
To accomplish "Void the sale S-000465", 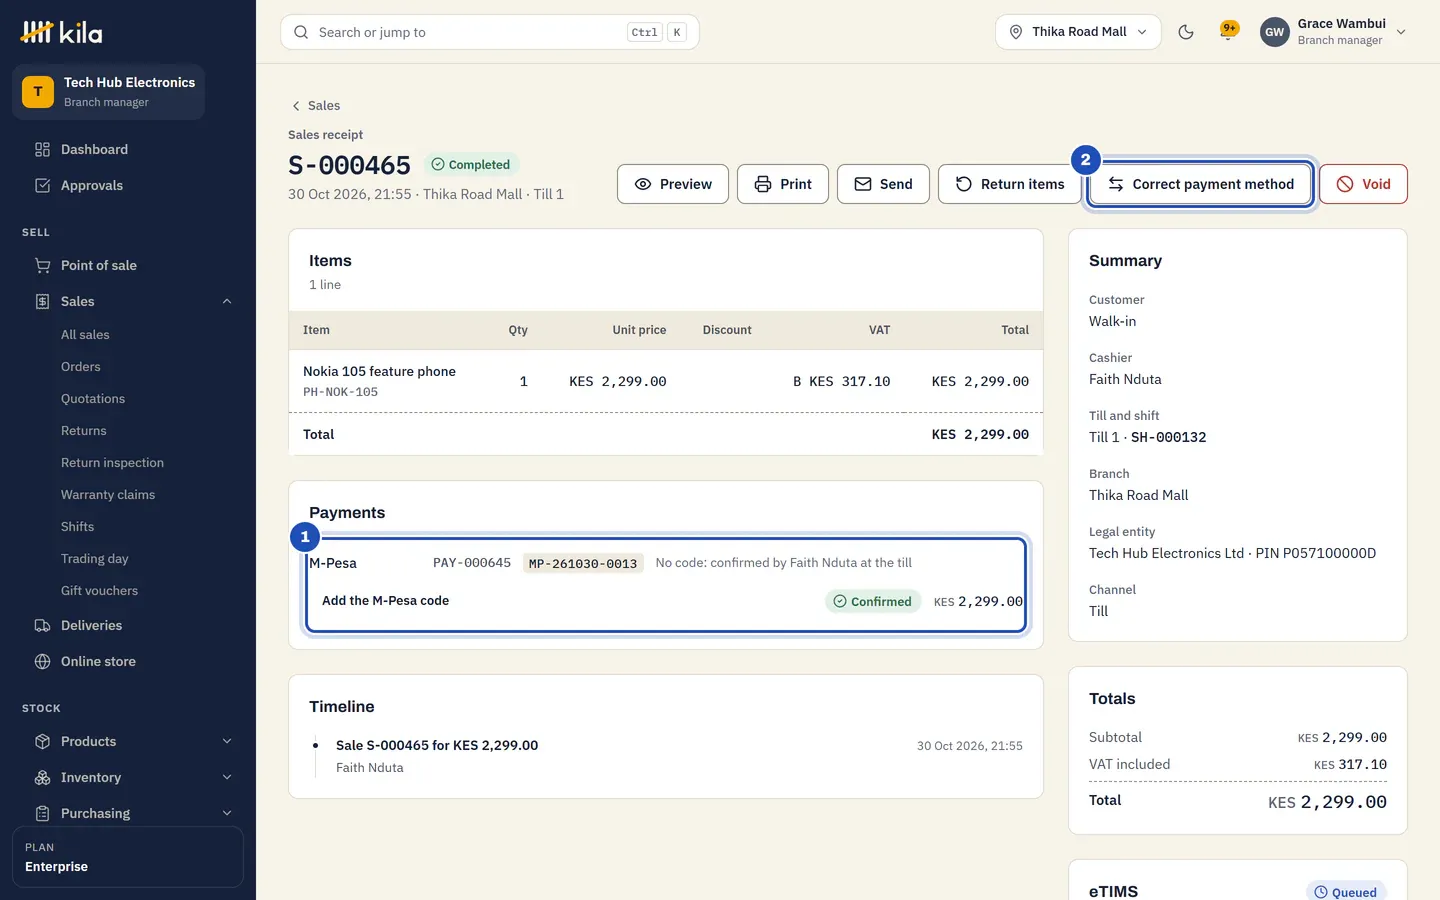I will click(x=1363, y=184).
